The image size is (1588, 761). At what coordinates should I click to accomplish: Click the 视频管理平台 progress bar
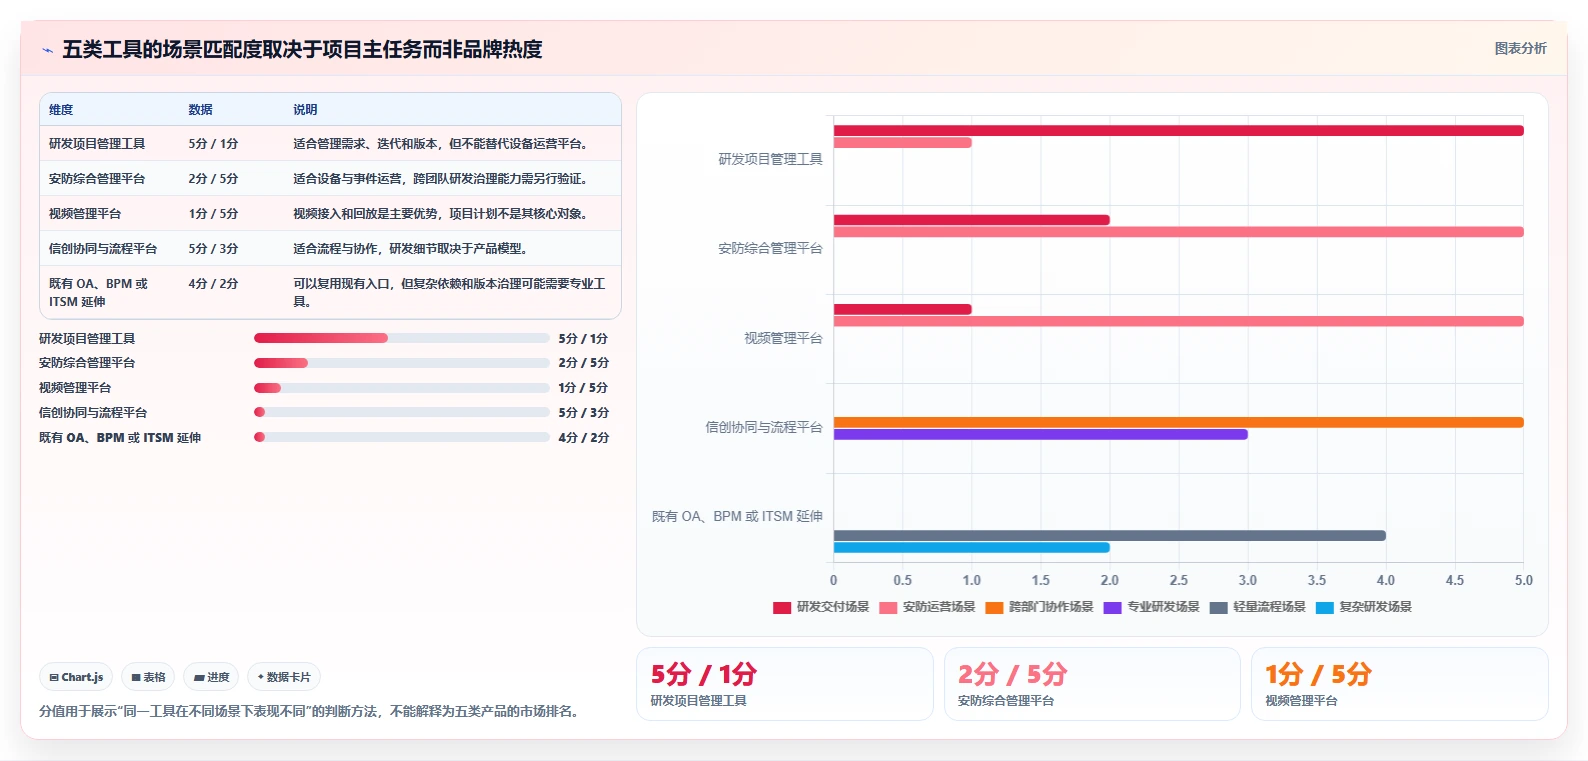tap(402, 388)
